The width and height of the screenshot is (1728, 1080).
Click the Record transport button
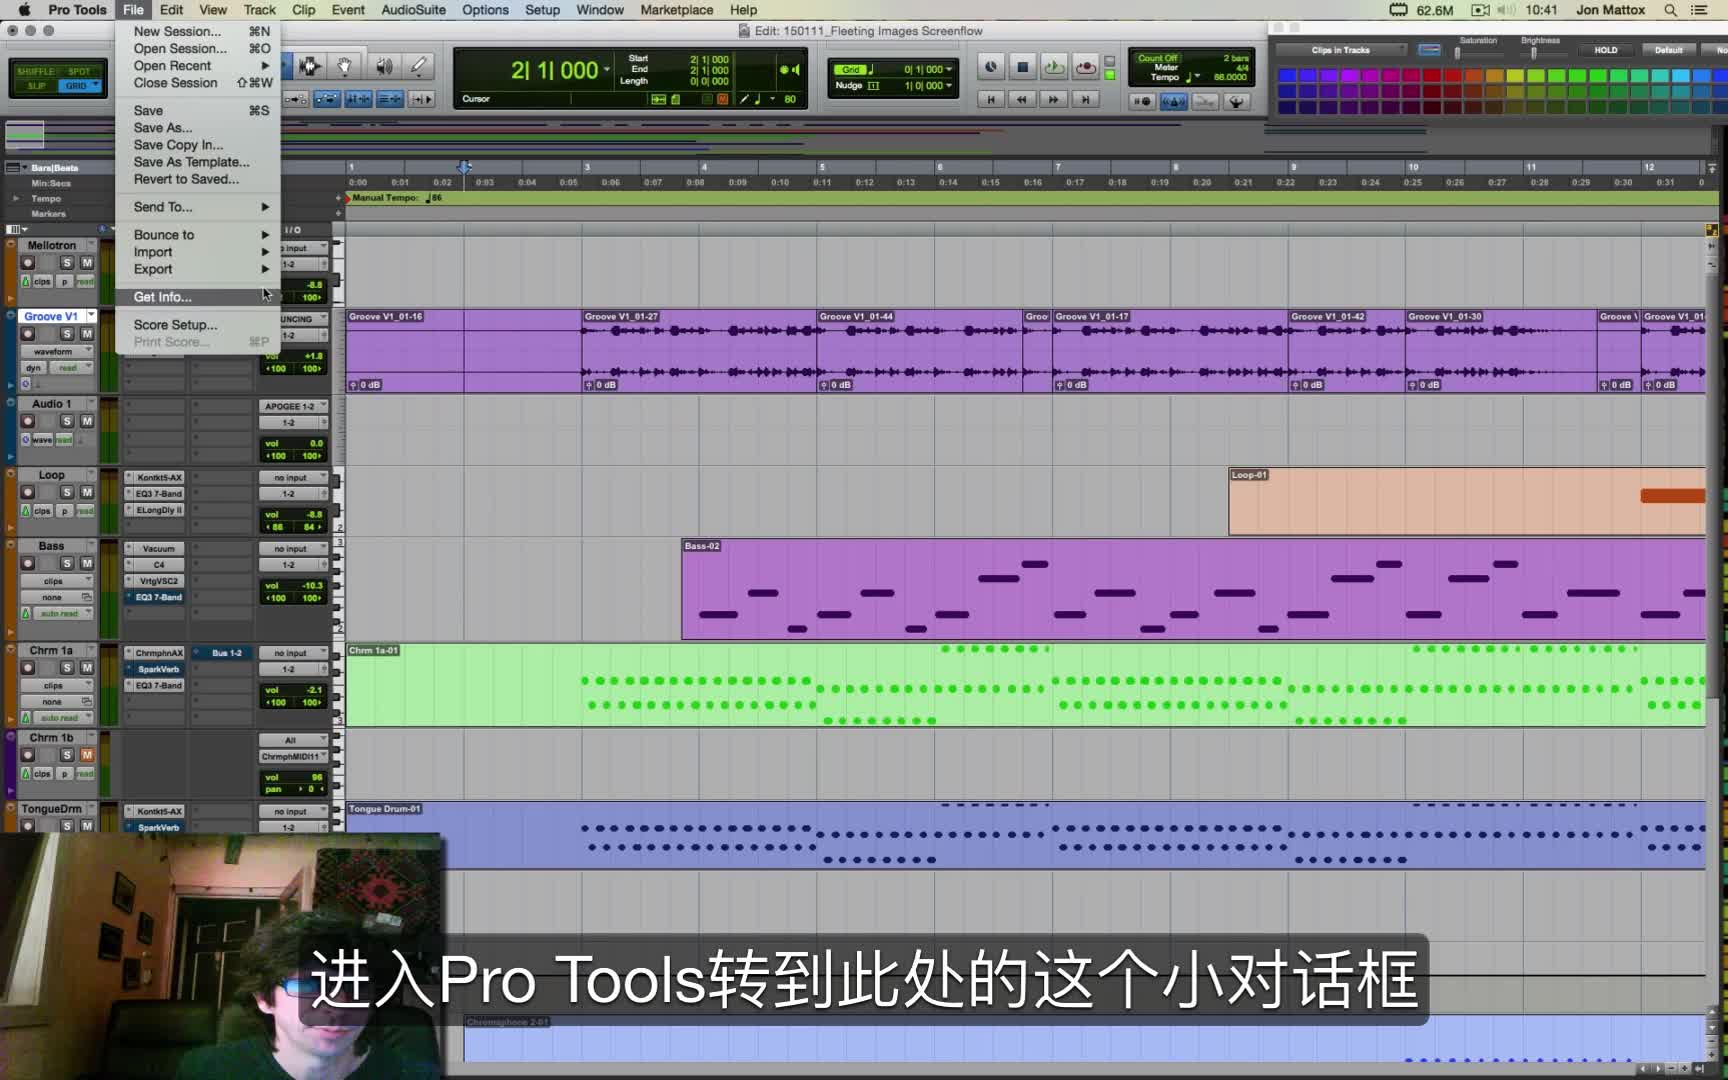[x=1086, y=67]
